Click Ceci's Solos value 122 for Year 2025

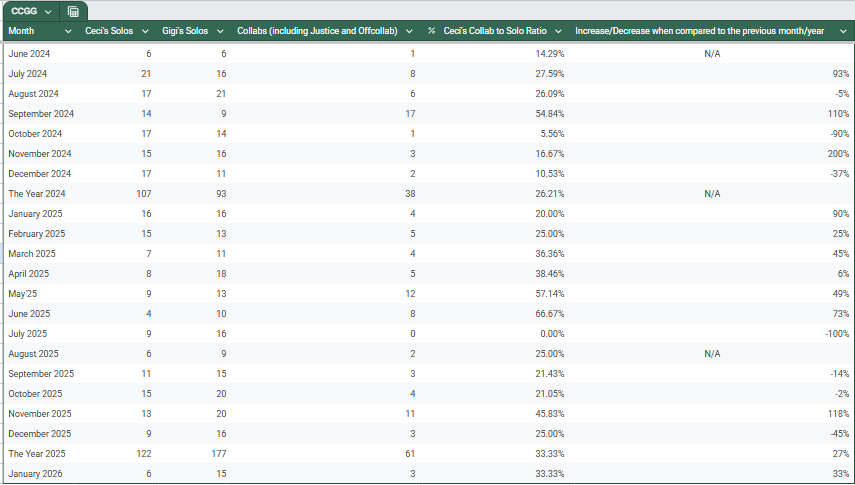pos(144,454)
